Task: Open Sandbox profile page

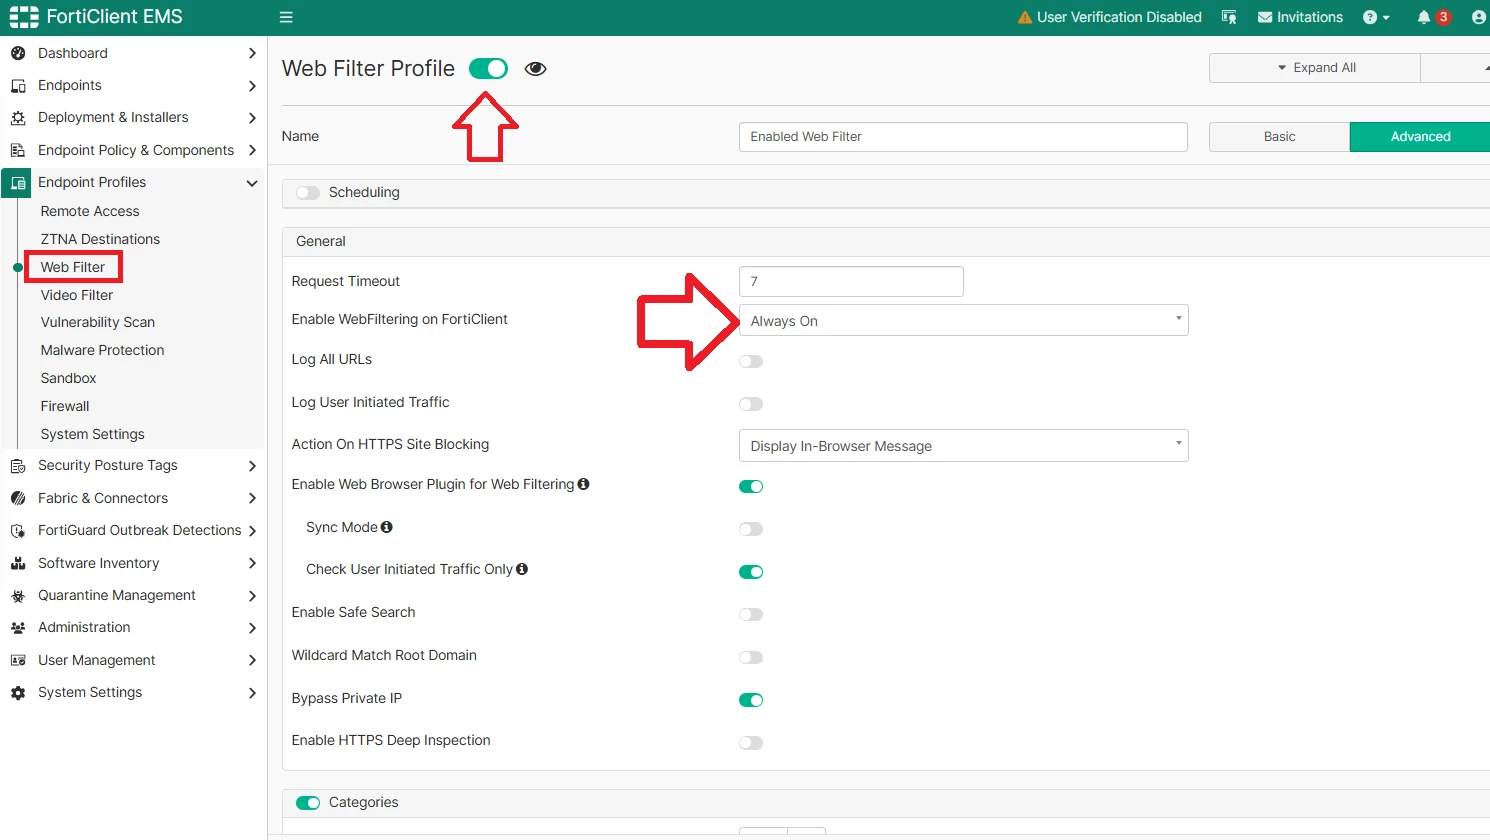Action: pos(69,378)
